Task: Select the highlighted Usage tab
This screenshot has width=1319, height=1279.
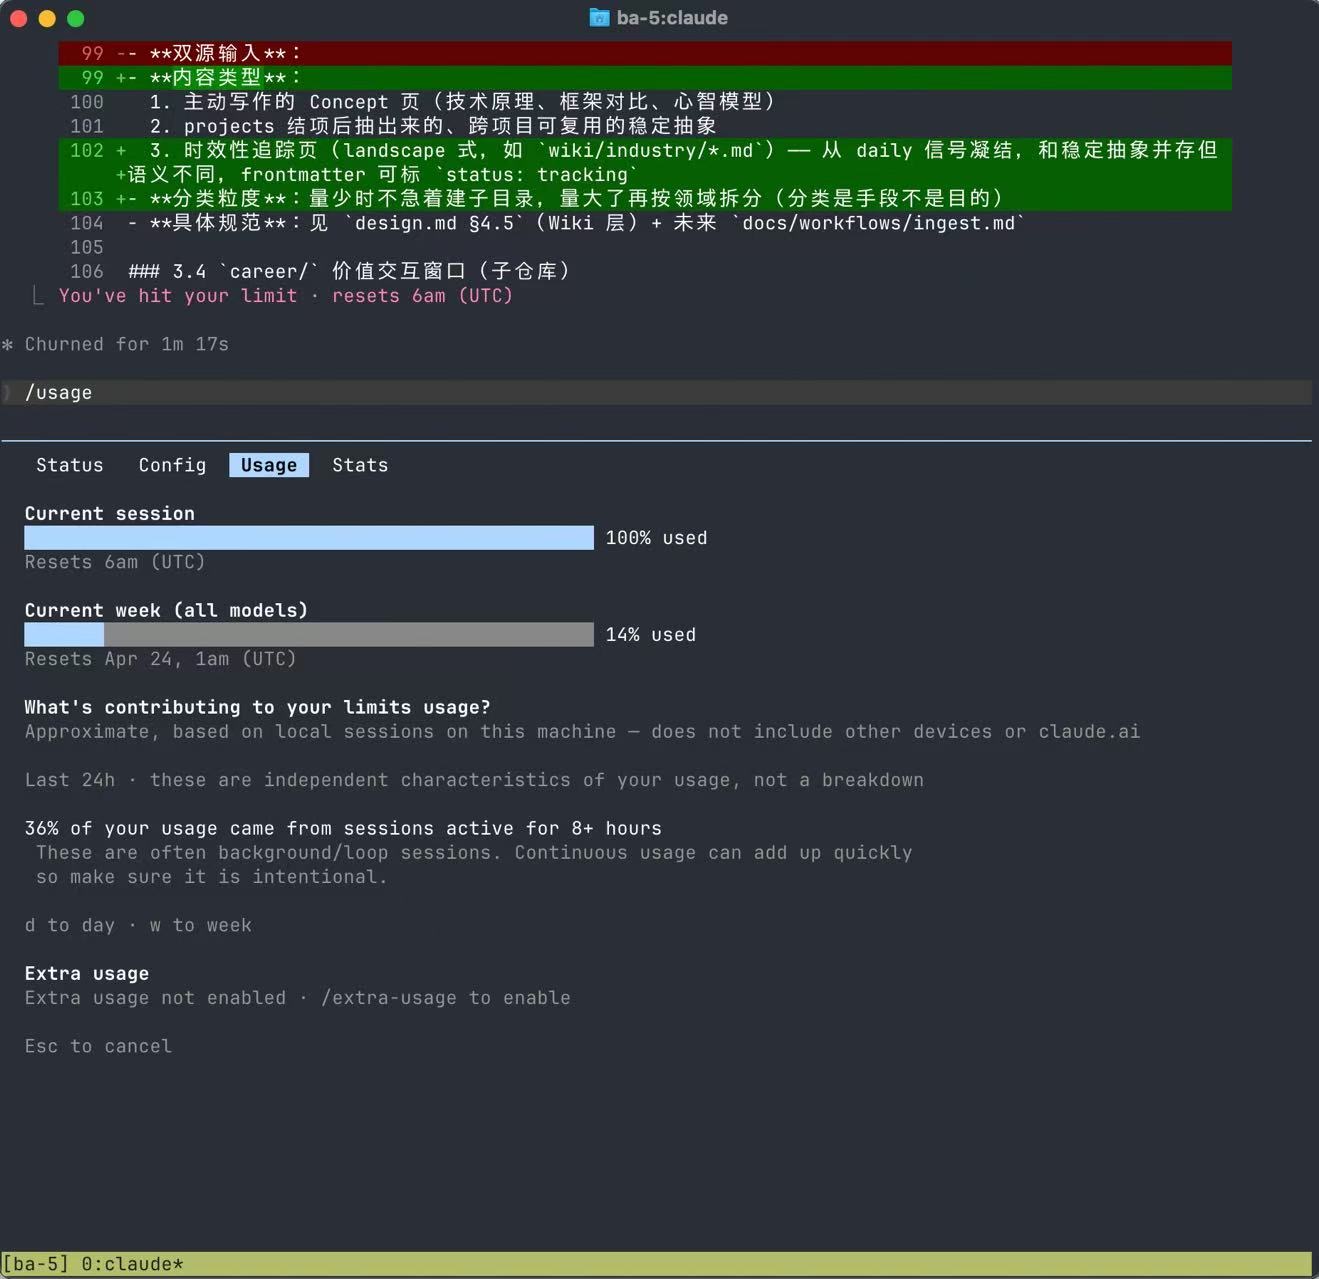Action: [x=268, y=465]
